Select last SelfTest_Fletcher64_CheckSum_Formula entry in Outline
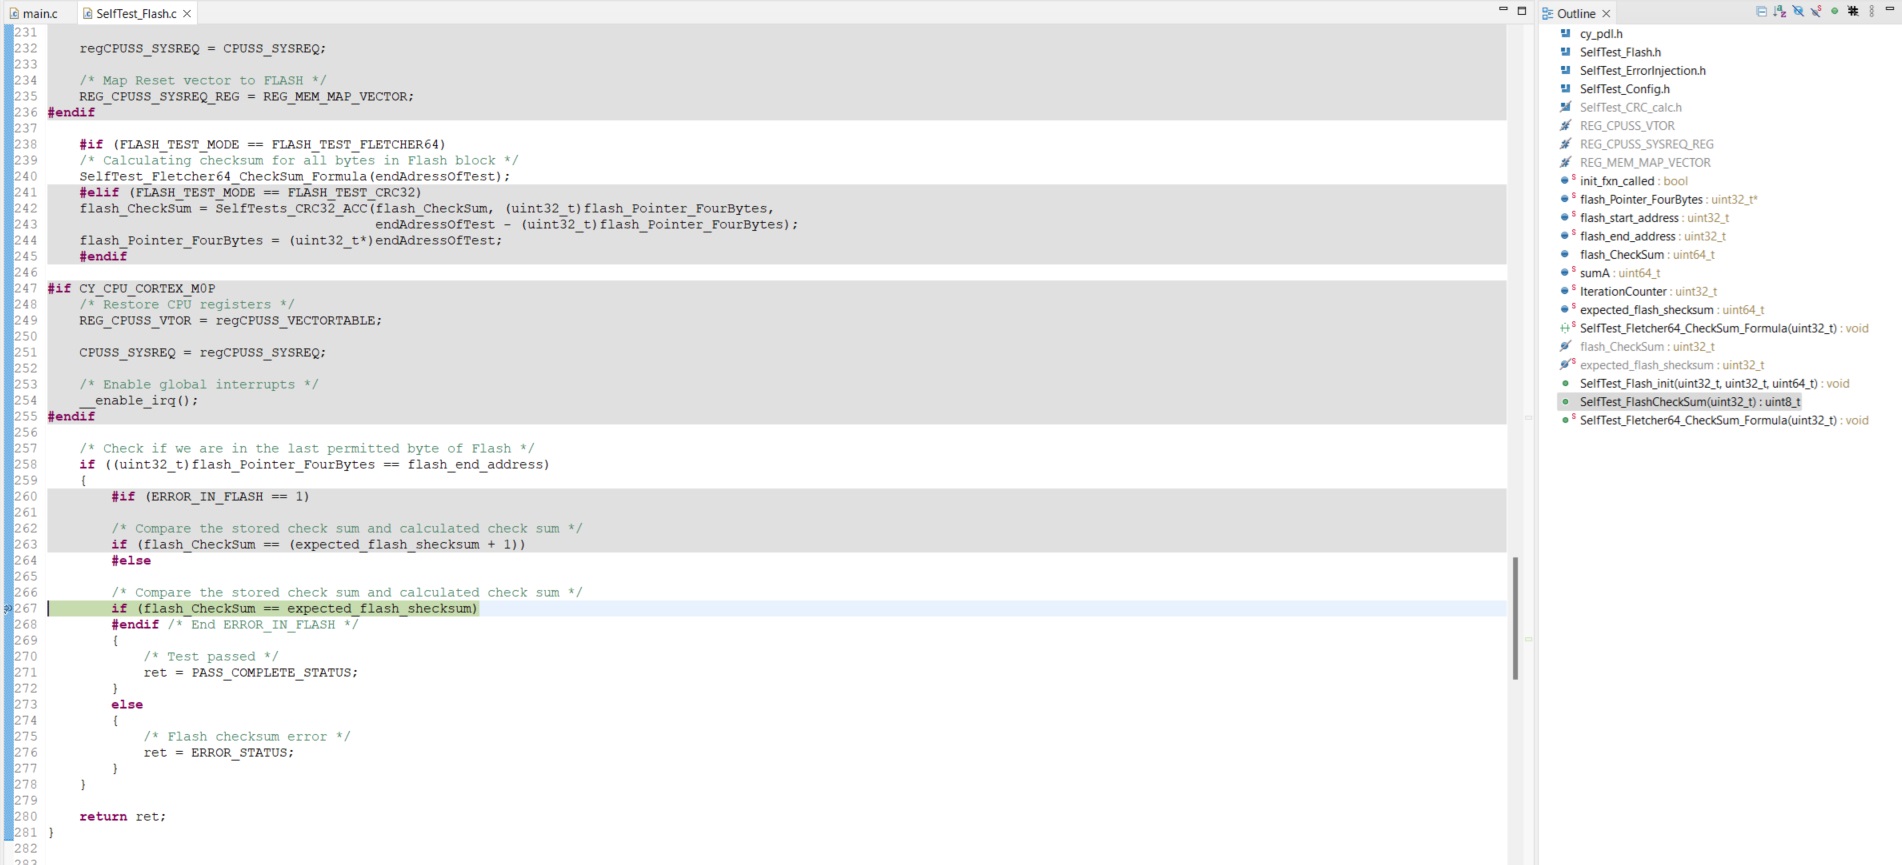The image size is (1902, 865). pos(1724,421)
